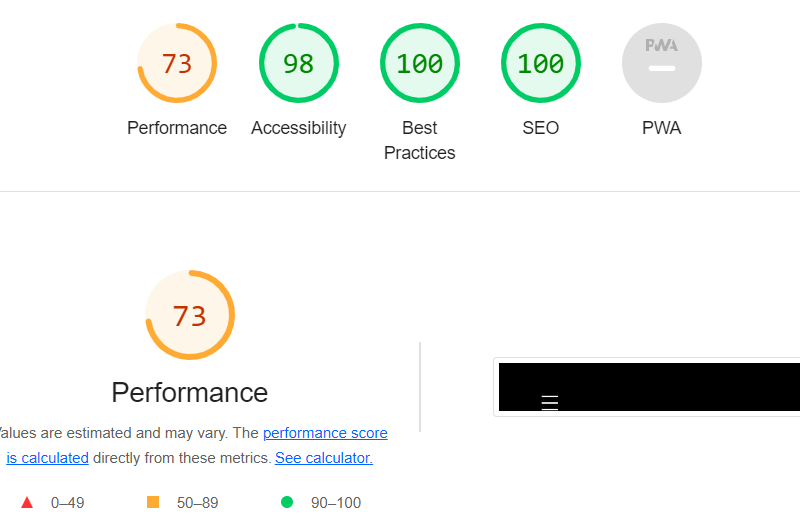This screenshot has width=800, height=529.
Task: Click the Performance 73 gauge in the category header
Action: point(177,64)
